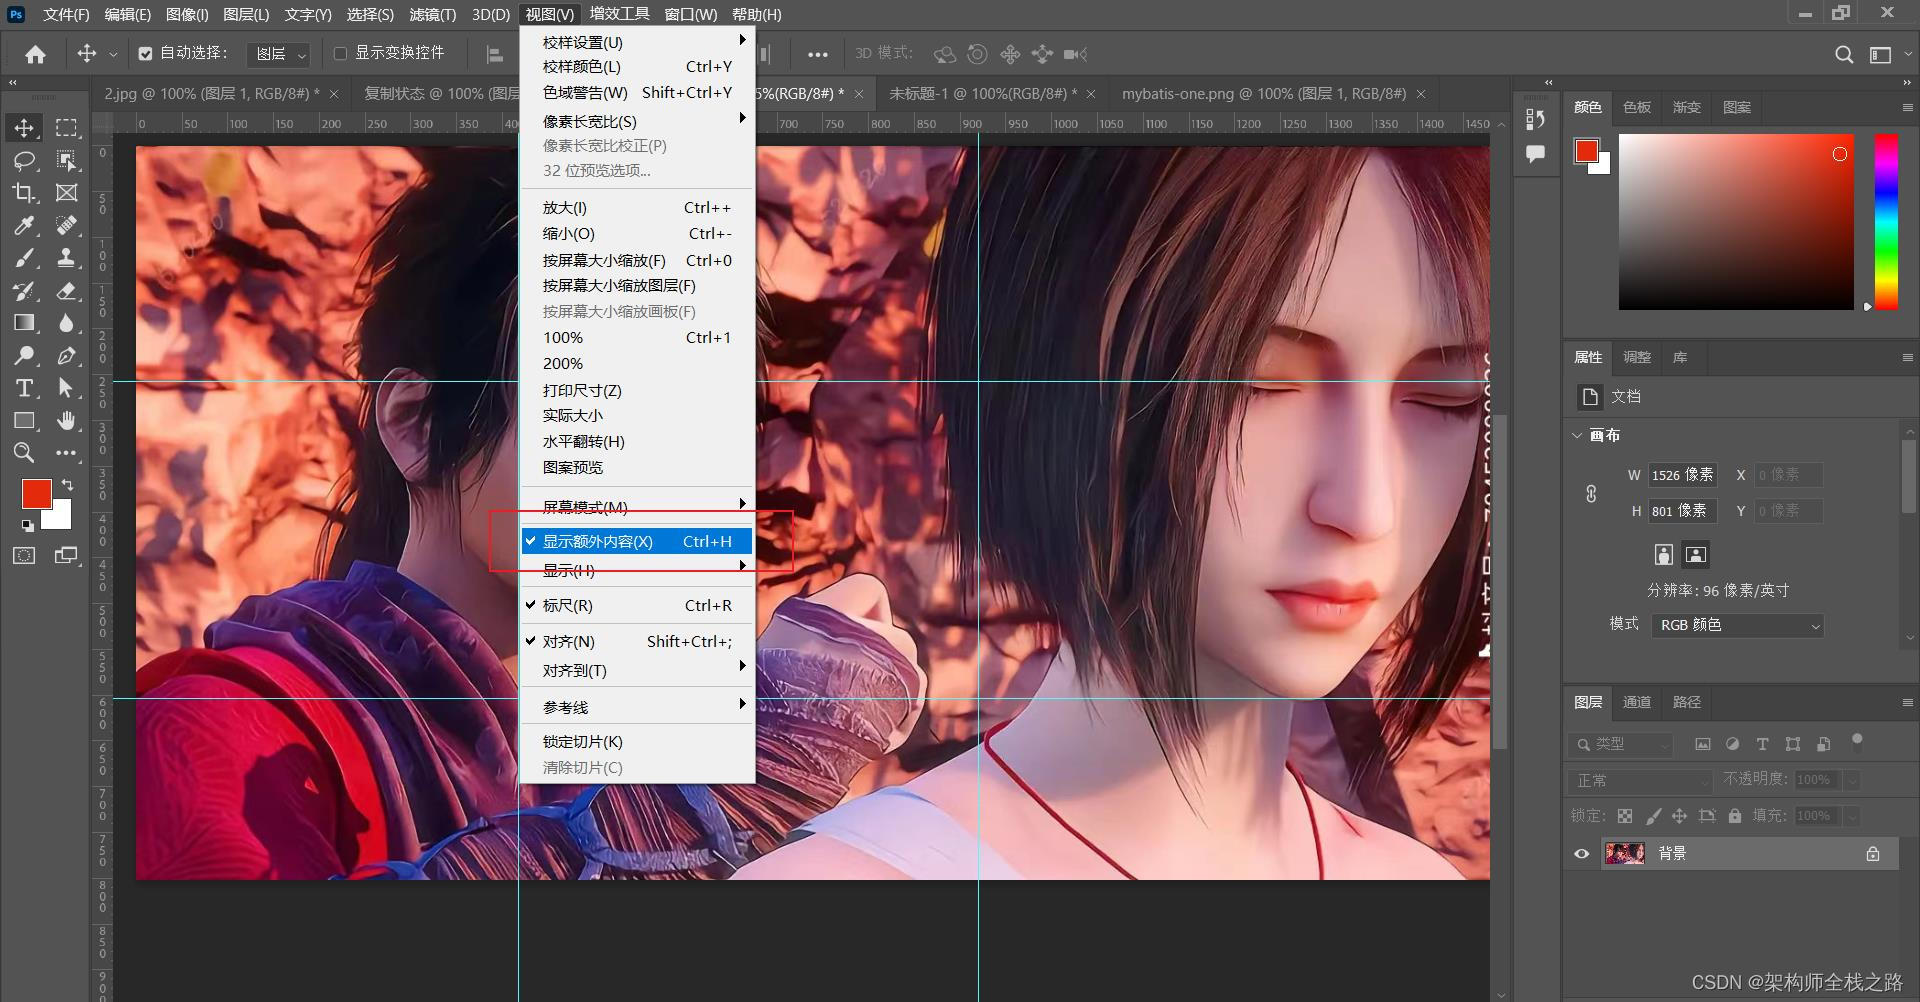Click the hue slider in Color panel
The height and width of the screenshot is (1002, 1920).
[x=1886, y=222]
